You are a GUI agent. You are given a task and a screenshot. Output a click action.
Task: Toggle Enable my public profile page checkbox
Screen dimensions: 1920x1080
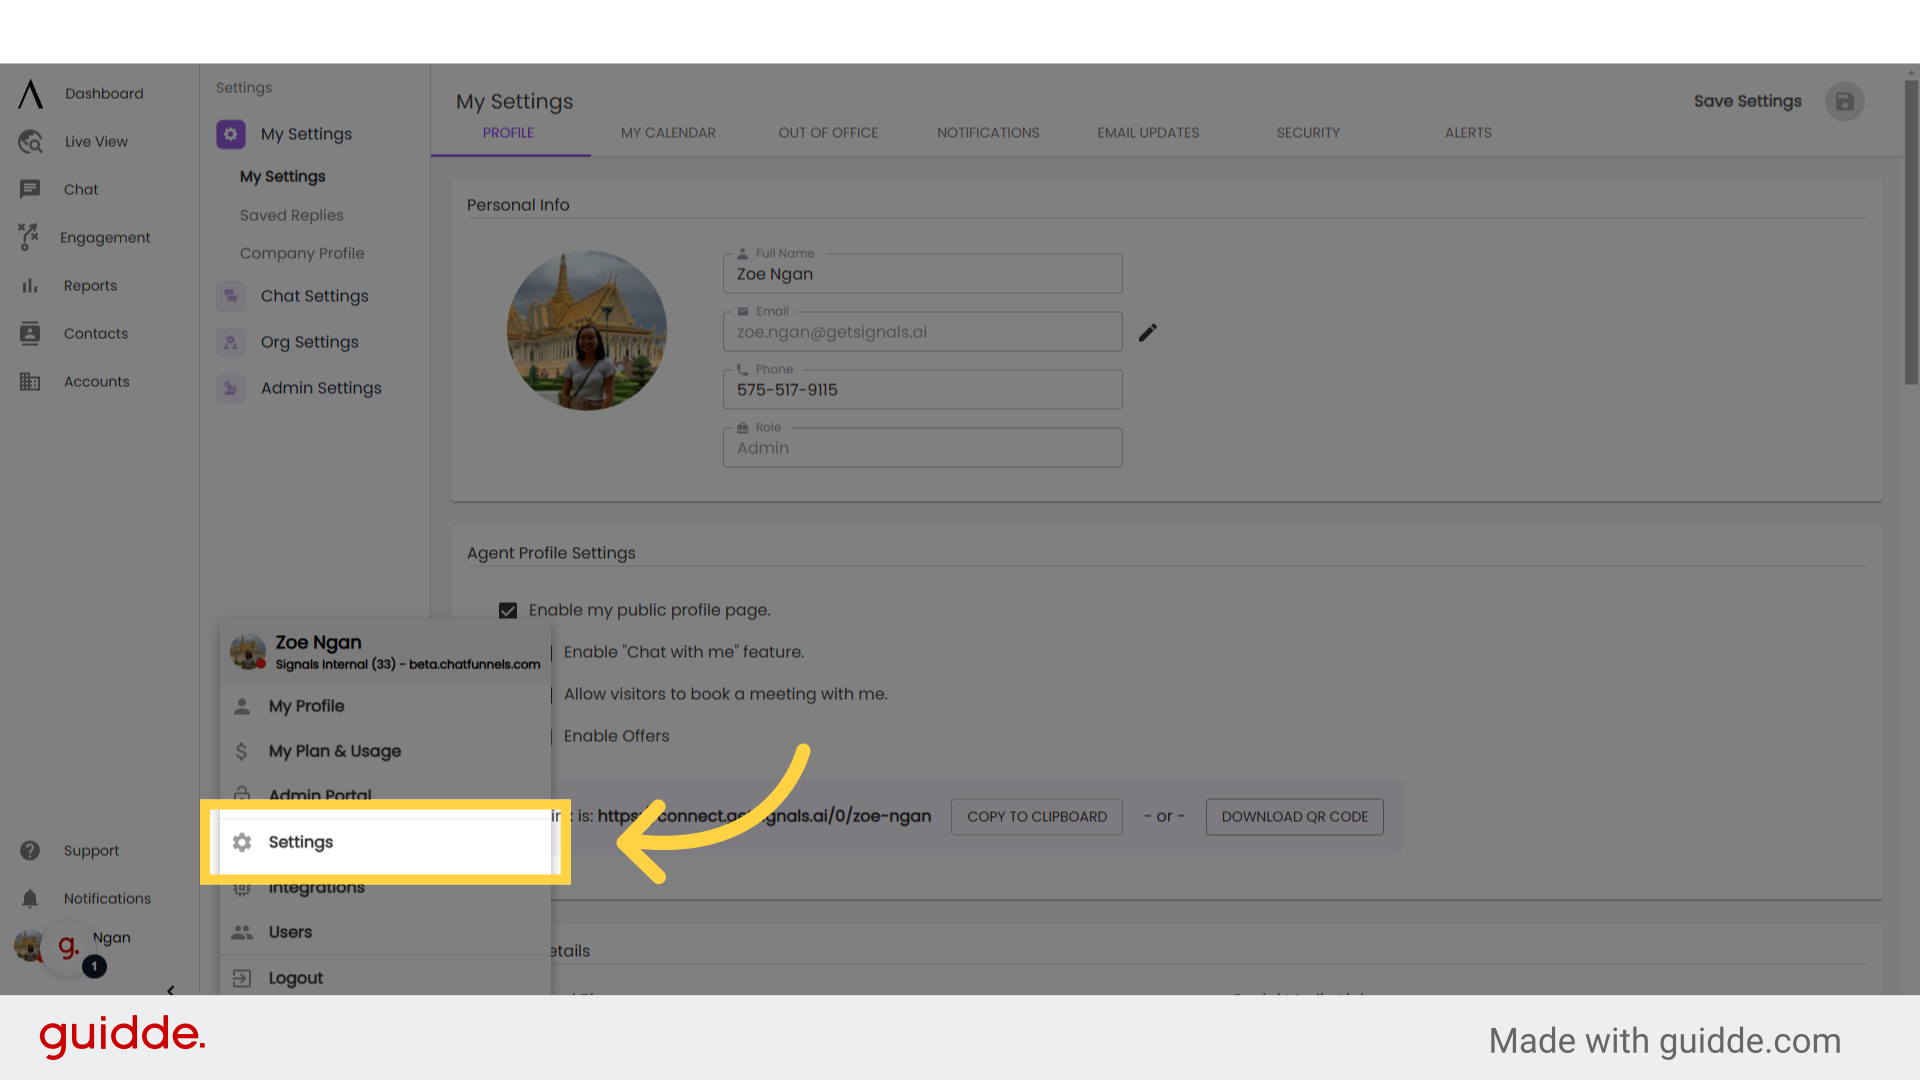508,611
